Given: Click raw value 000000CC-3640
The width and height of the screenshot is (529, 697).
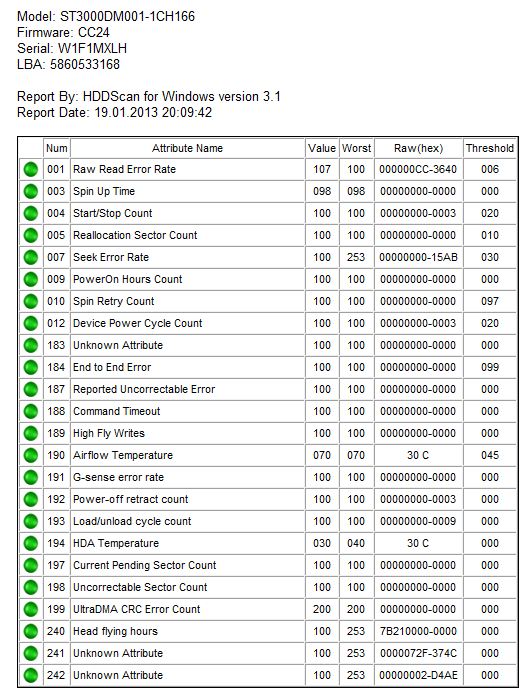Looking at the screenshot, I should 418,169.
